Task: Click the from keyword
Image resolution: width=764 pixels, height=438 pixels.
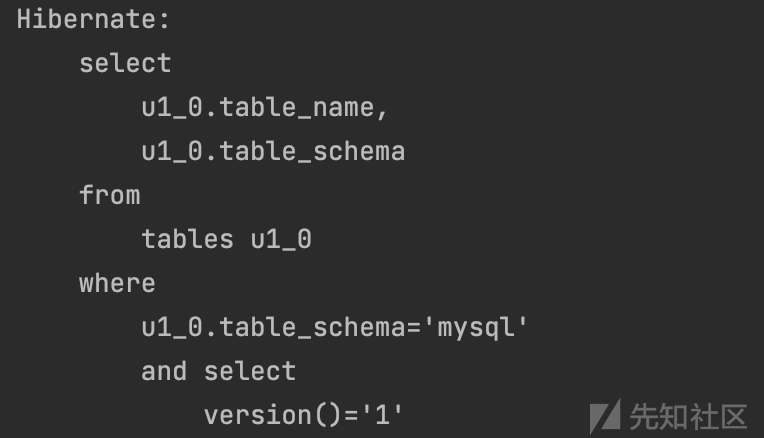Action: click(x=110, y=195)
